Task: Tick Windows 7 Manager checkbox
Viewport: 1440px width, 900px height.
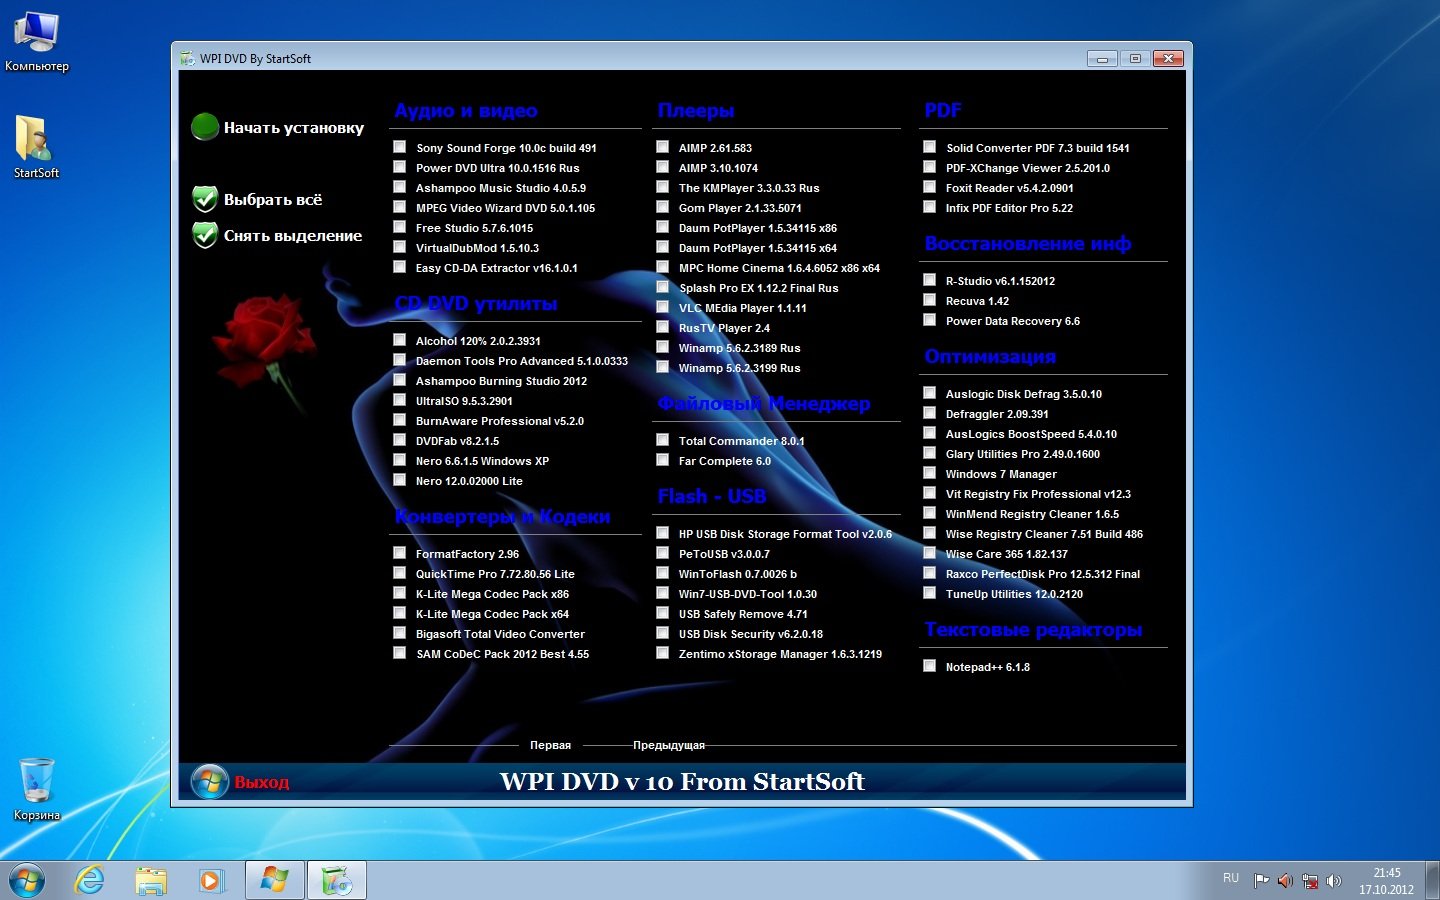Action: [929, 472]
